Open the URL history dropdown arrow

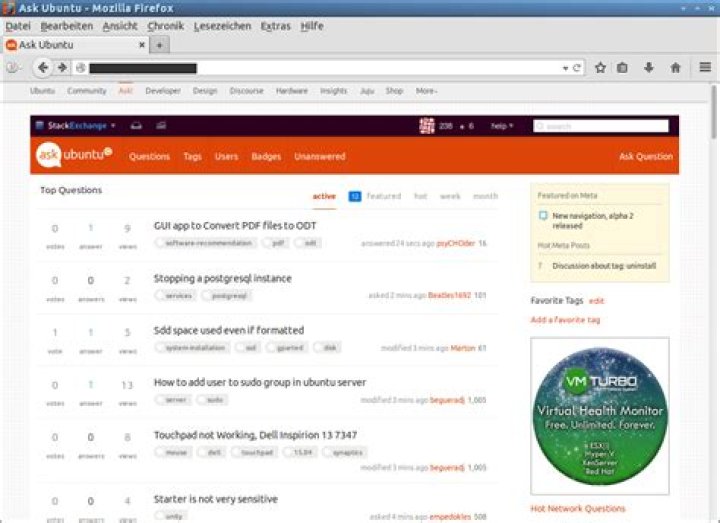click(x=565, y=68)
